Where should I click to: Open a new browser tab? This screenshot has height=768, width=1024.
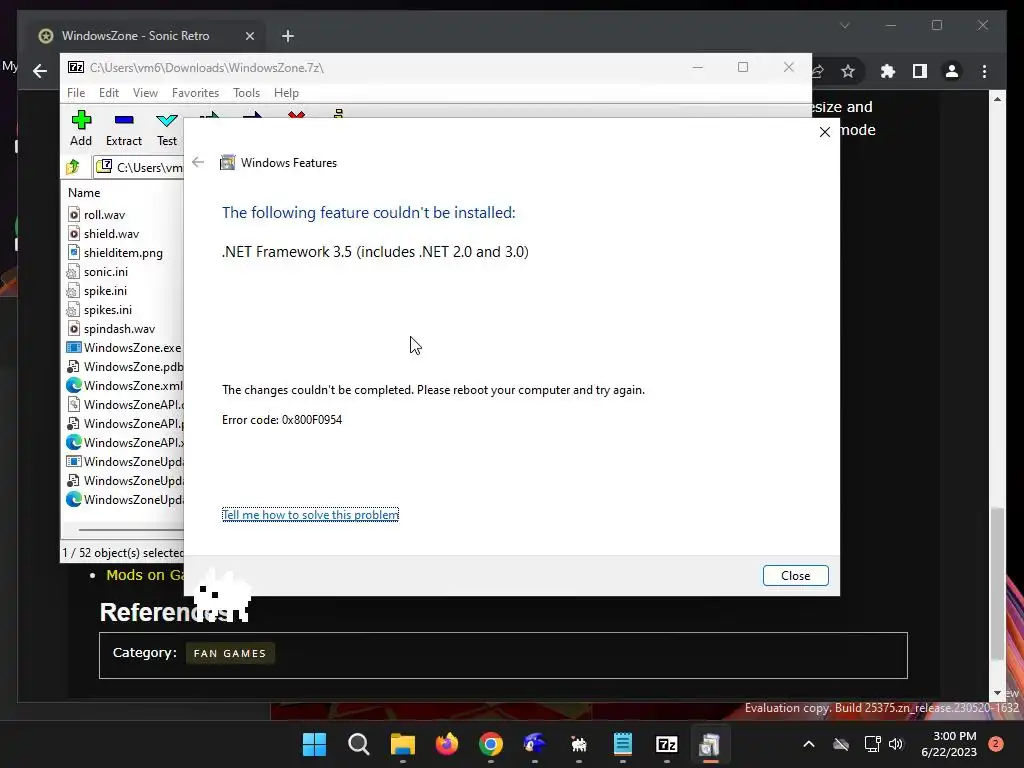pyautogui.click(x=288, y=36)
